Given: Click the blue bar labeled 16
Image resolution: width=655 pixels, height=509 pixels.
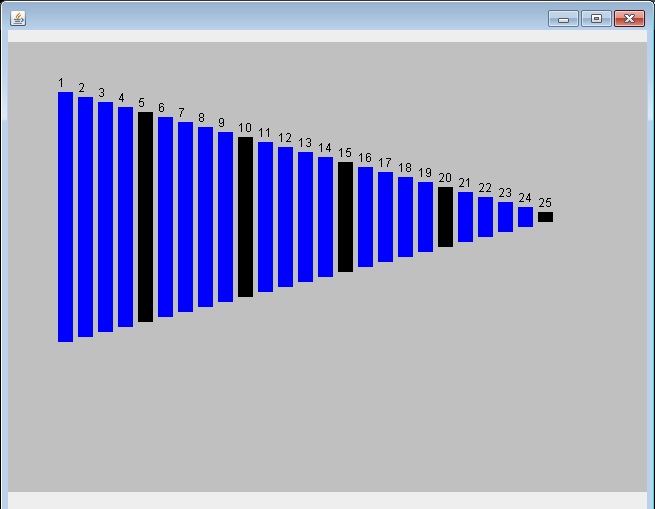Looking at the screenshot, I should coord(365,217).
